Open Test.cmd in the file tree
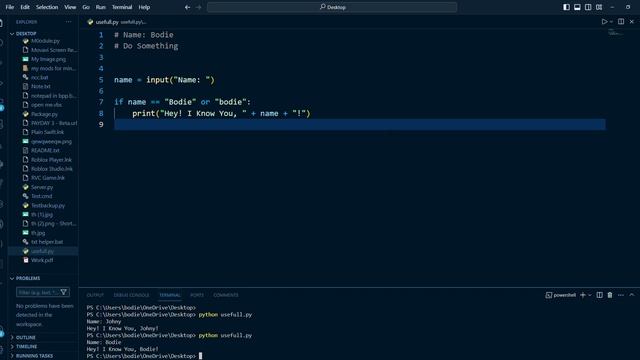The height and width of the screenshot is (360, 640). [x=41, y=196]
